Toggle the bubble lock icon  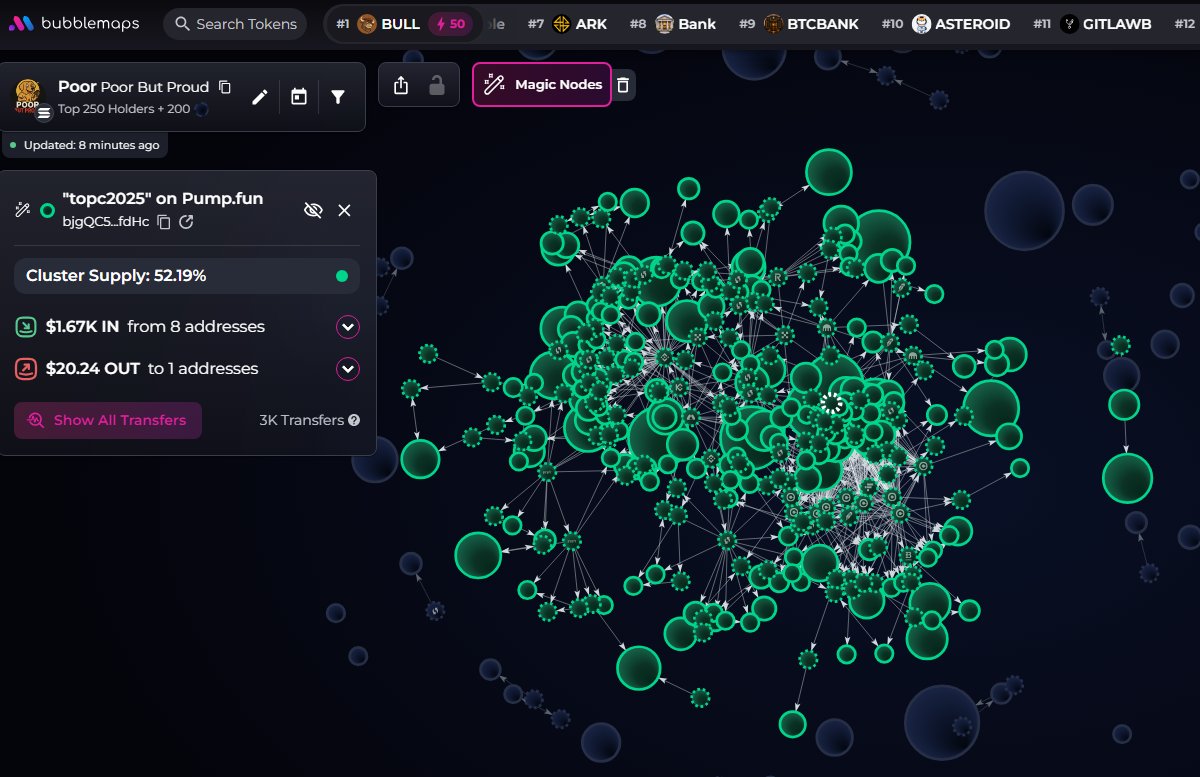(x=437, y=85)
